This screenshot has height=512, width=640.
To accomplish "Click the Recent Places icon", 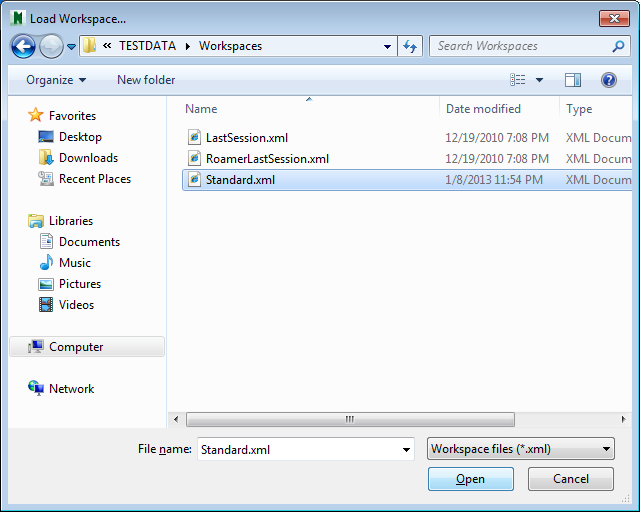I will [x=46, y=178].
